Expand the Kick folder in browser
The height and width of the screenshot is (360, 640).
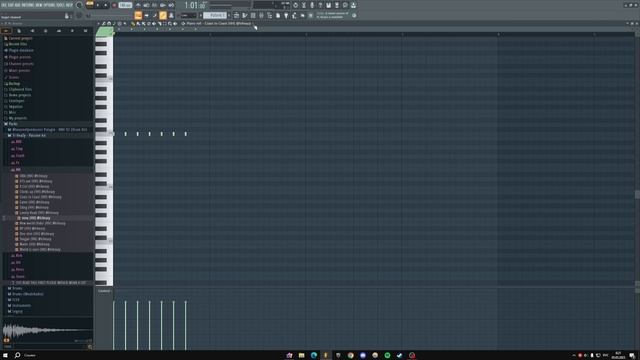(x=19, y=256)
